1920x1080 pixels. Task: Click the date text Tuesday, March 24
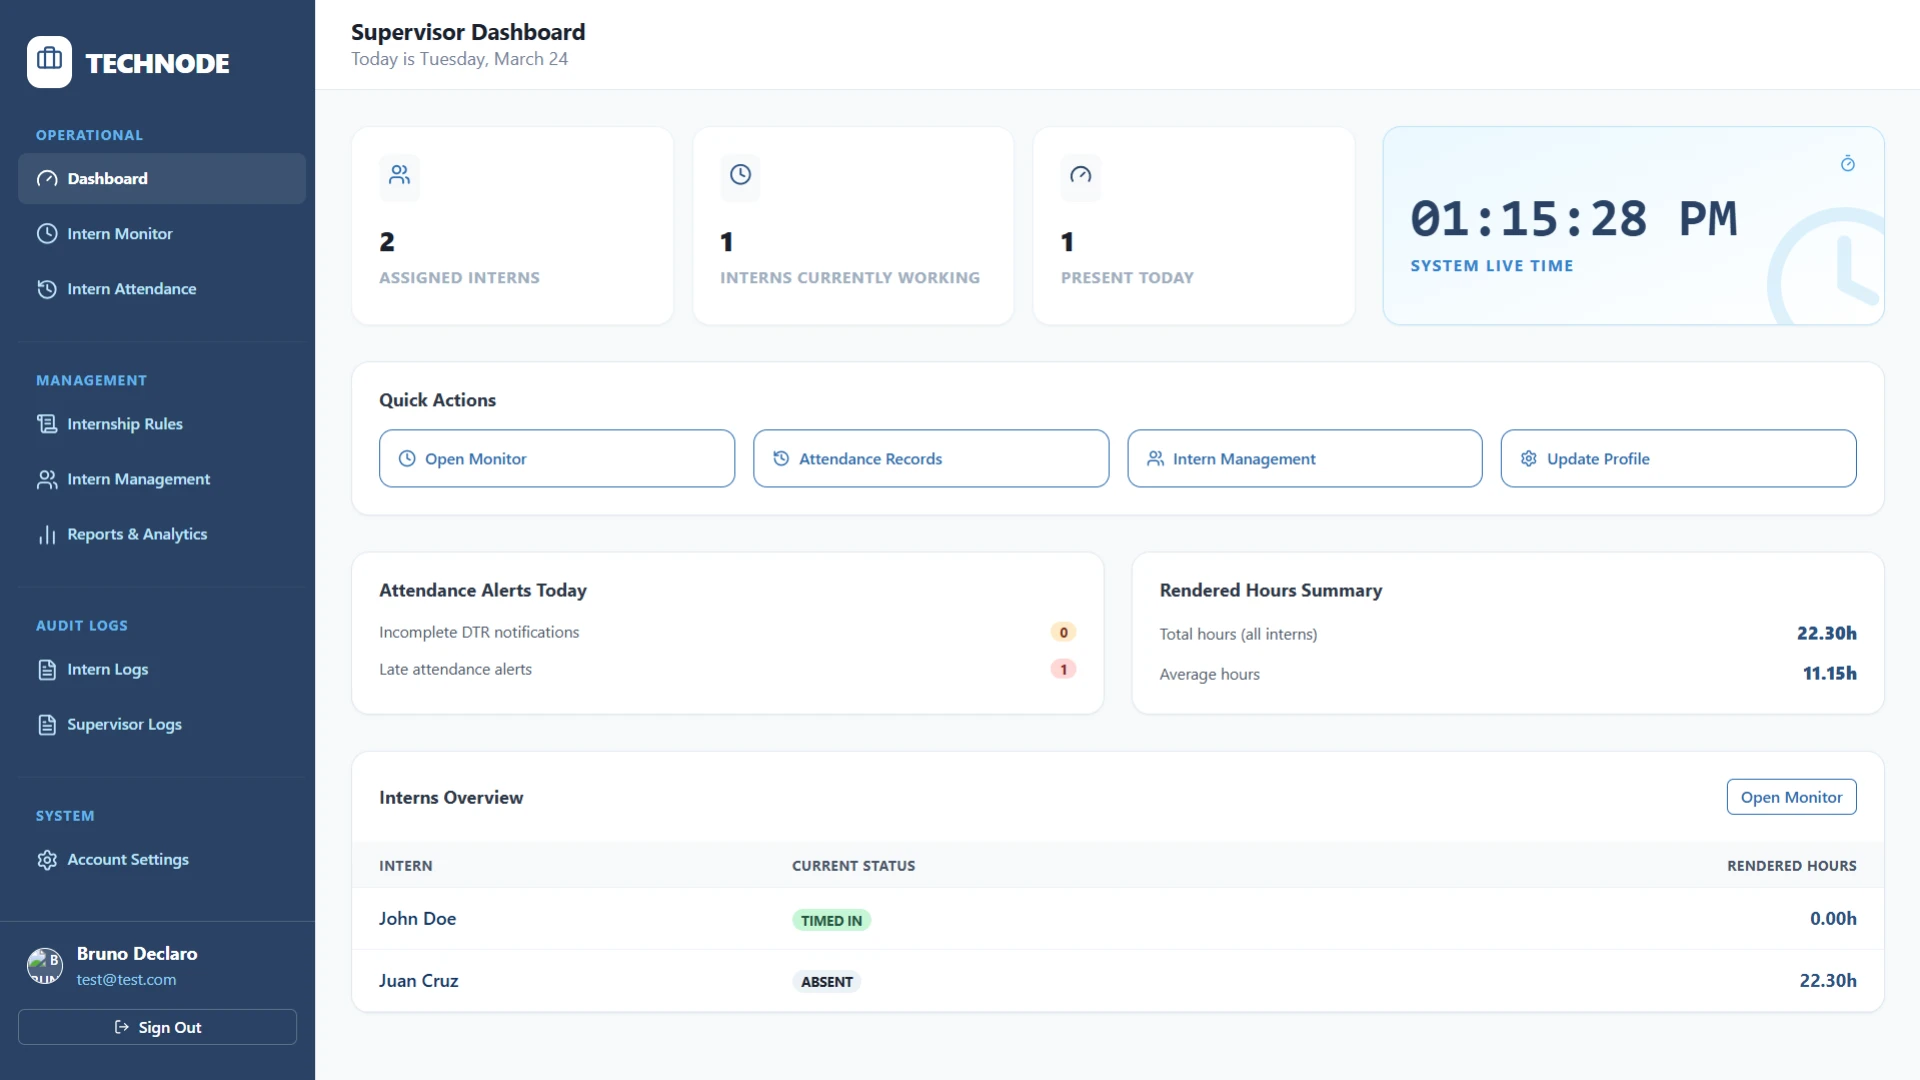point(494,59)
